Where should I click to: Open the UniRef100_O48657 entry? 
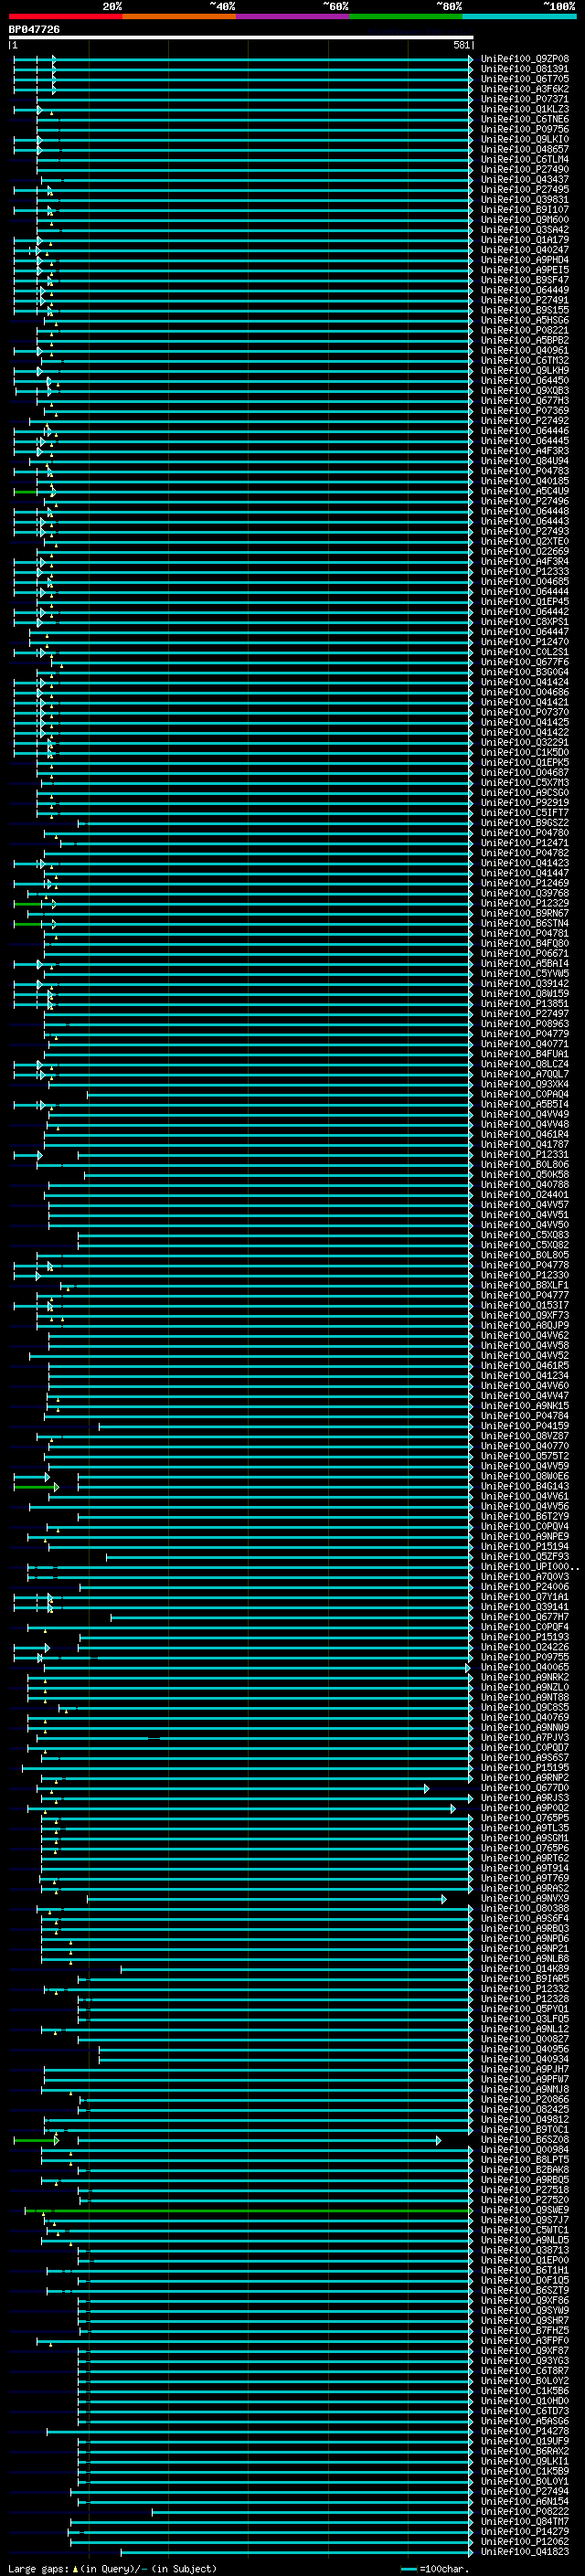[x=525, y=149]
